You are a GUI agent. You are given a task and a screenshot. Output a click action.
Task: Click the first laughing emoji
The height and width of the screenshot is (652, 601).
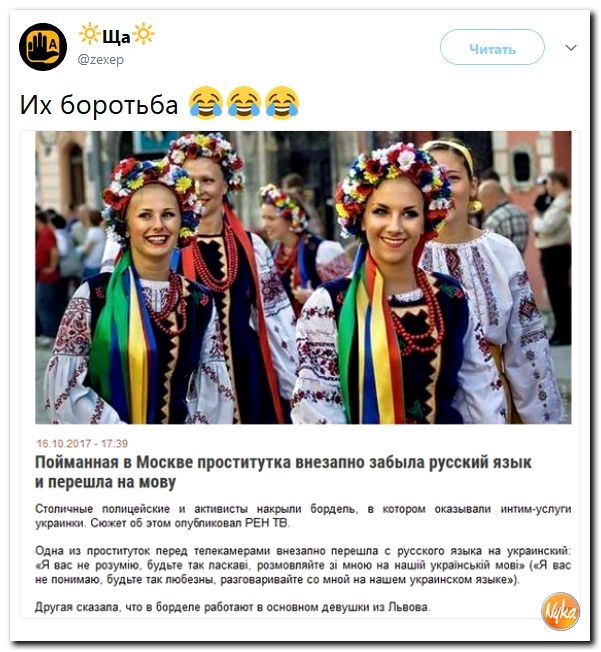point(206,103)
